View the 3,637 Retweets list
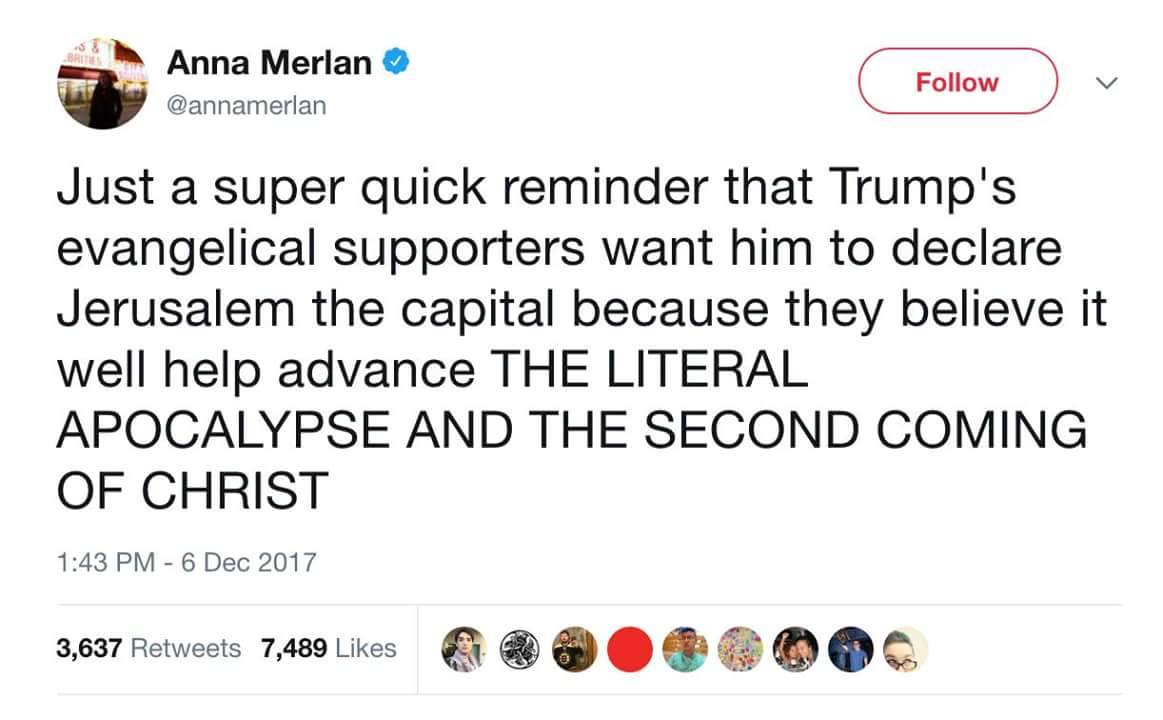This screenshot has width=1163, height=720. [149, 648]
